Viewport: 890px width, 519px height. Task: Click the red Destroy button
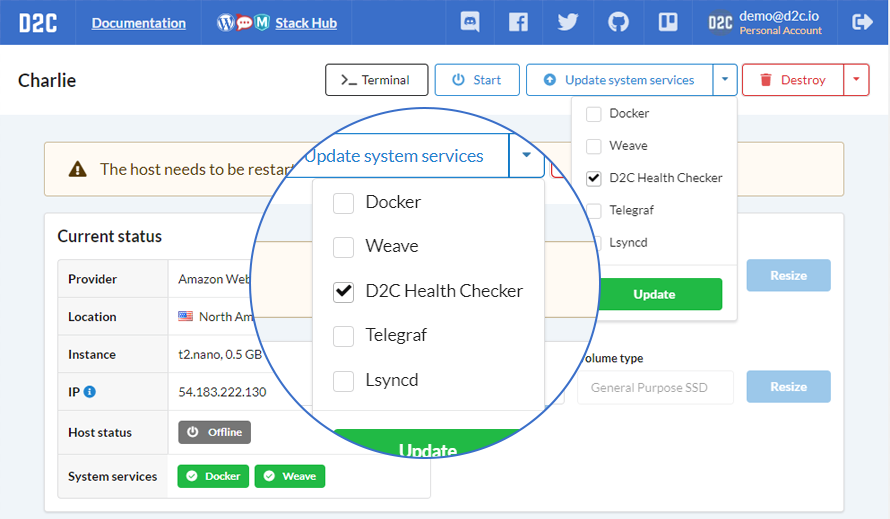[793, 80]
